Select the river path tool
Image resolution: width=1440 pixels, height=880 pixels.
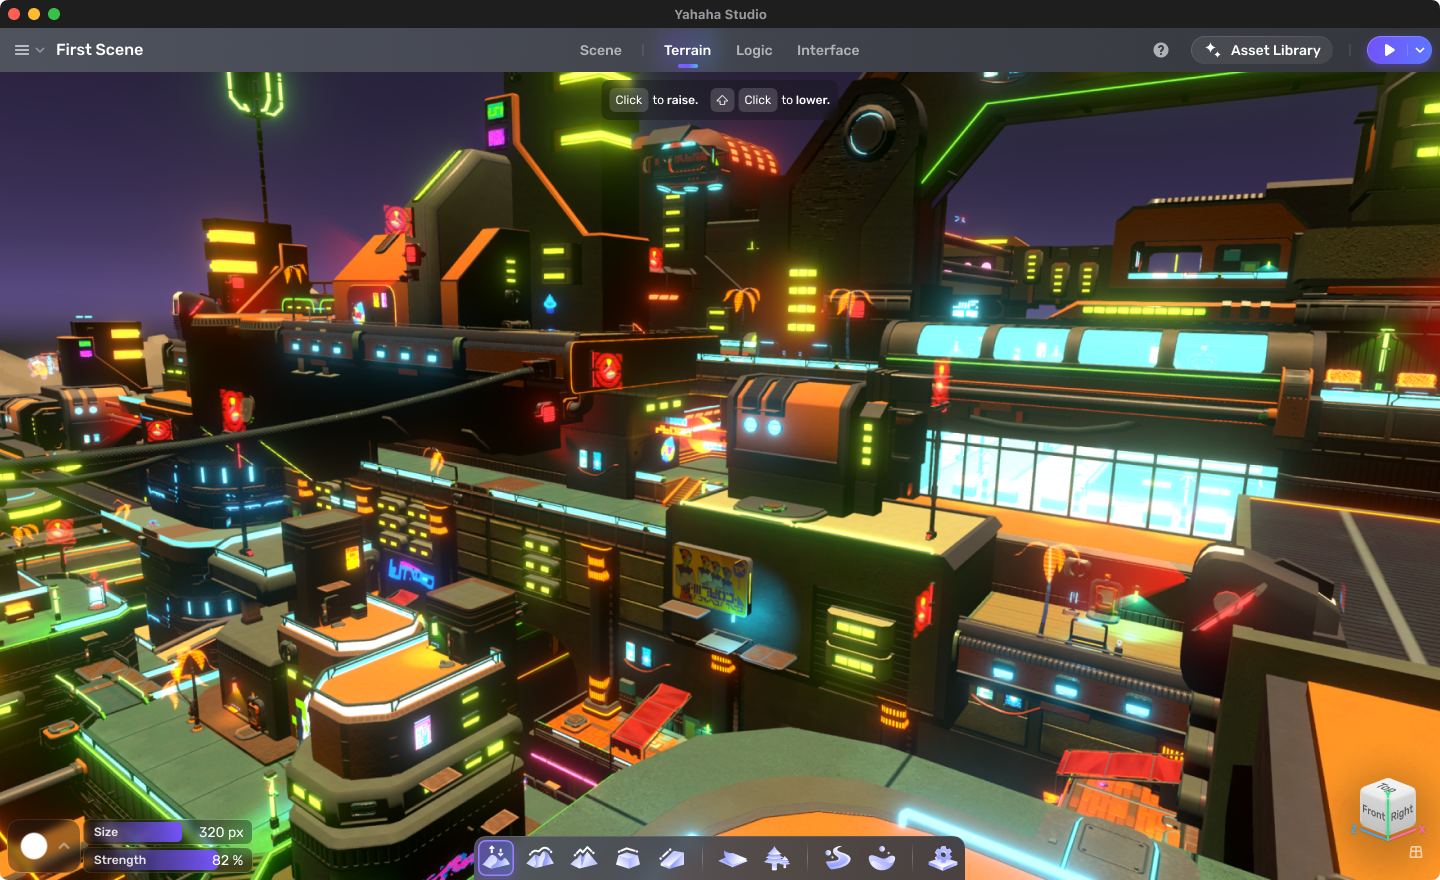coord(836,857)
